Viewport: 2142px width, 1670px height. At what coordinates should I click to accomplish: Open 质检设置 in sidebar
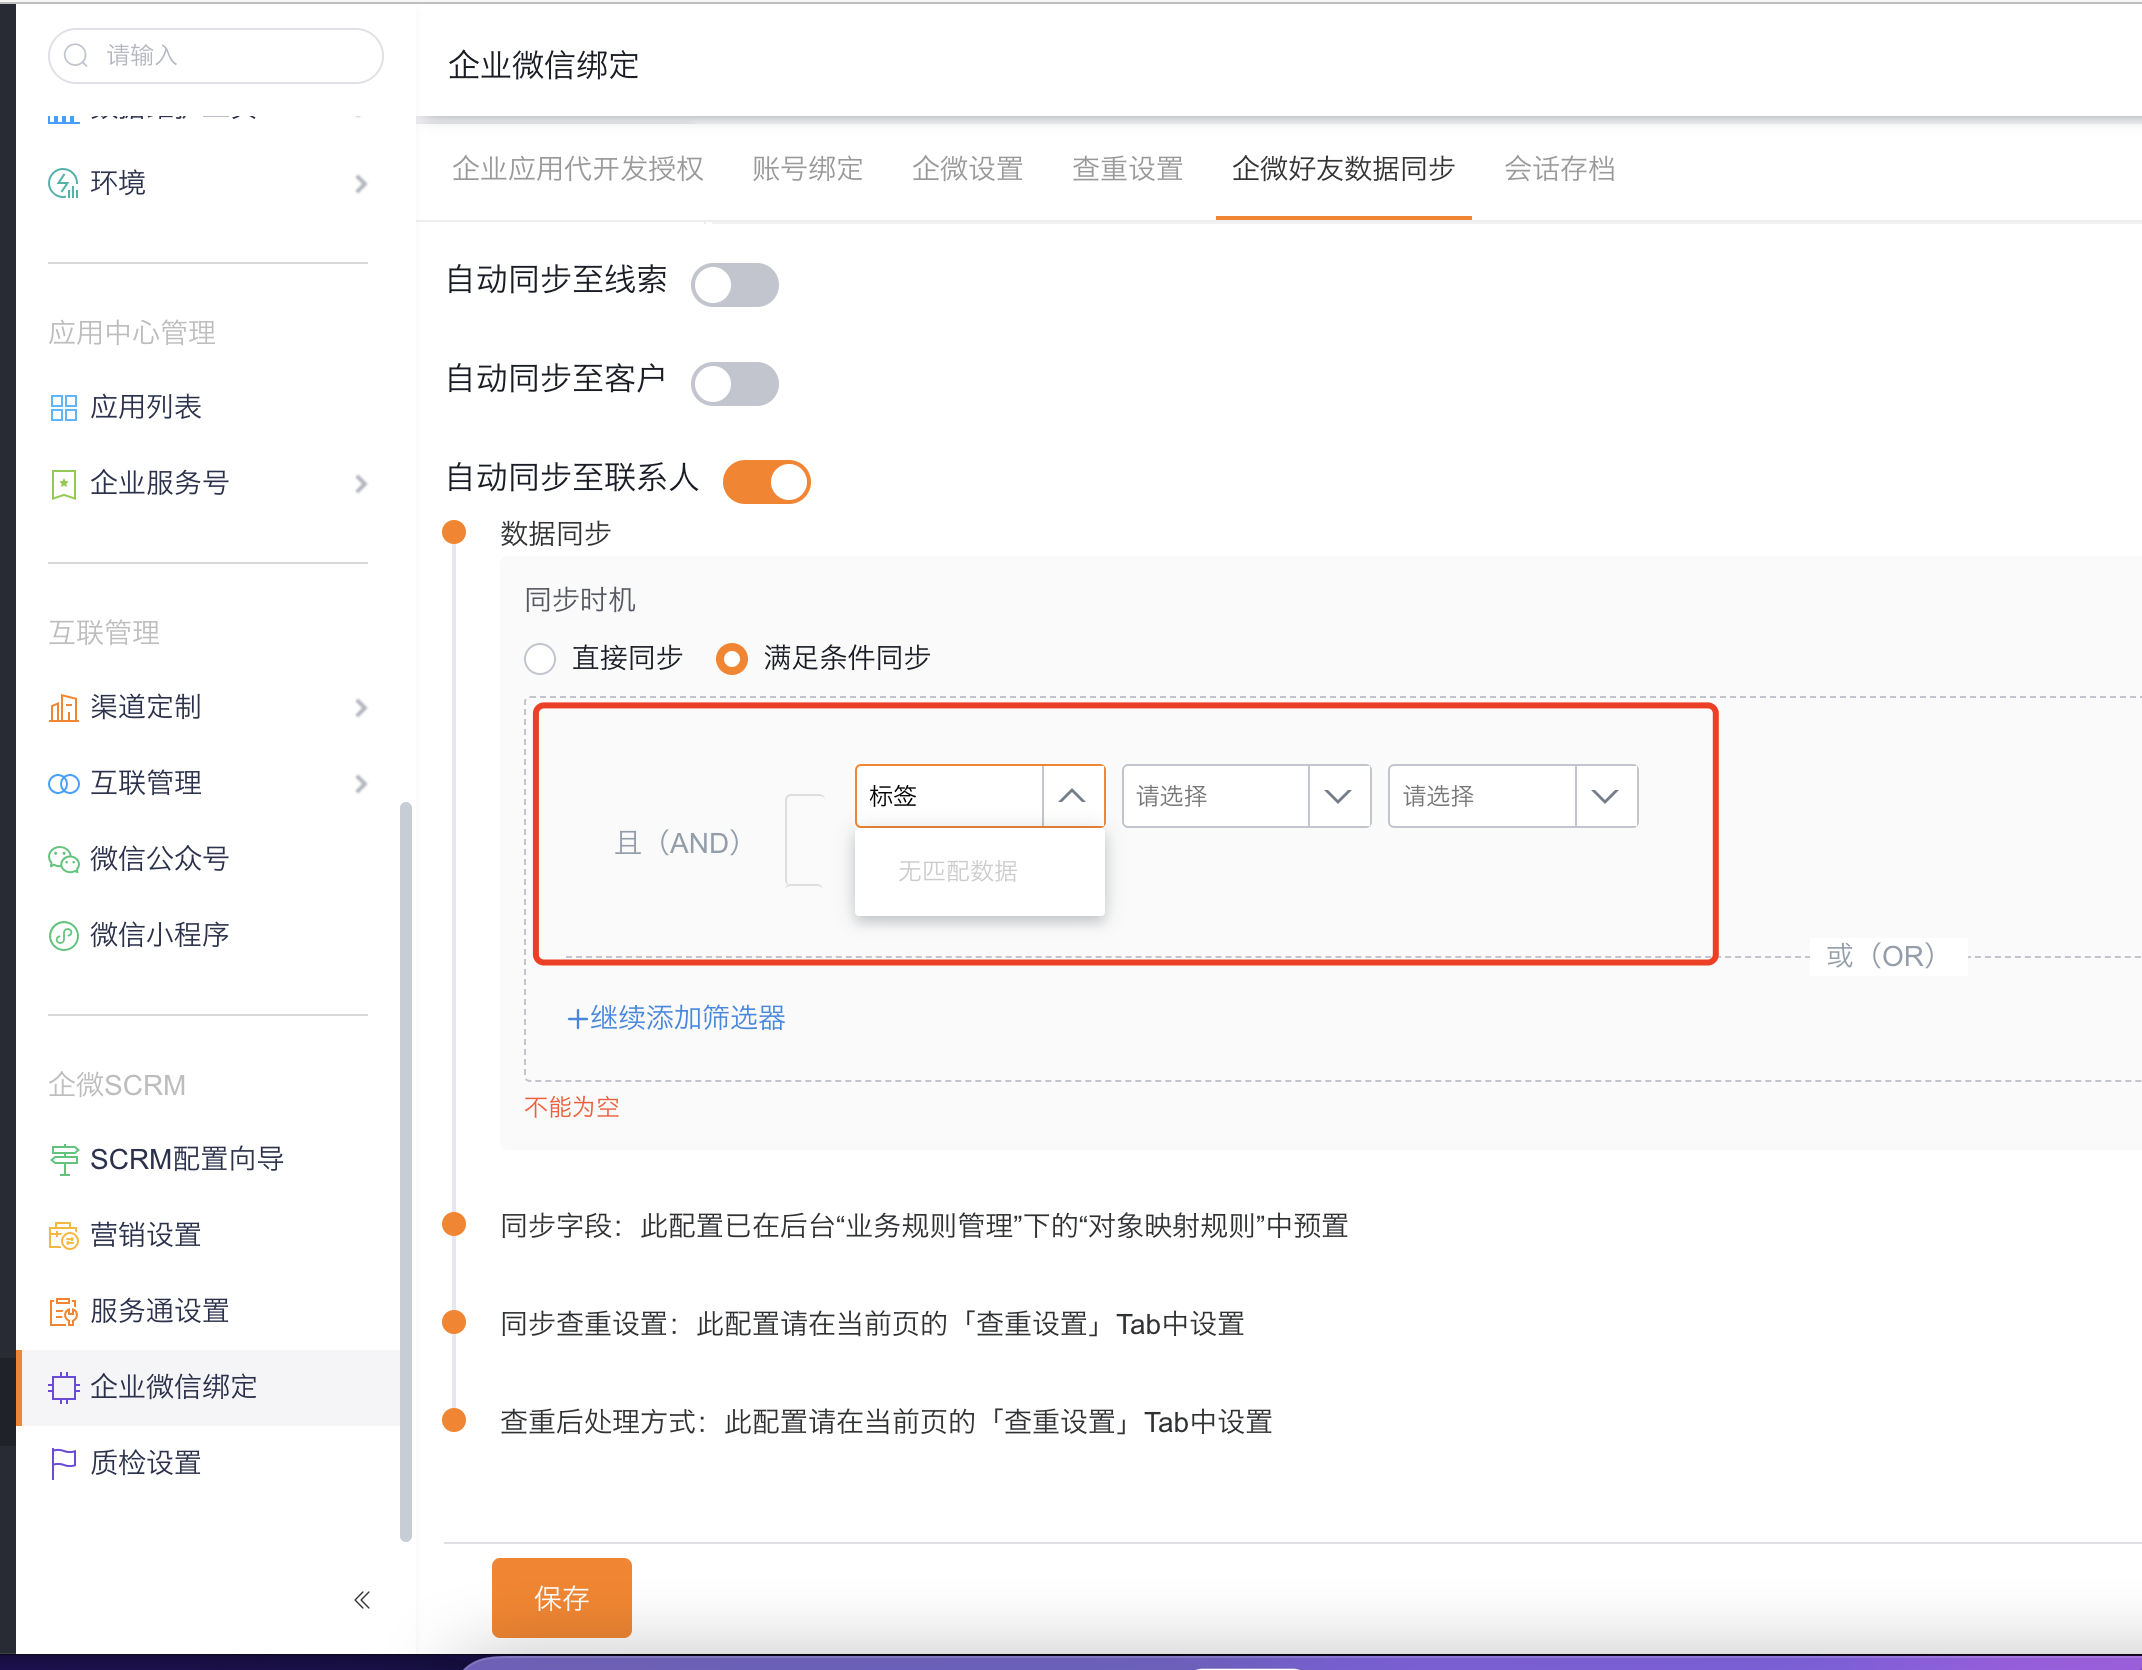[146, 1463]
